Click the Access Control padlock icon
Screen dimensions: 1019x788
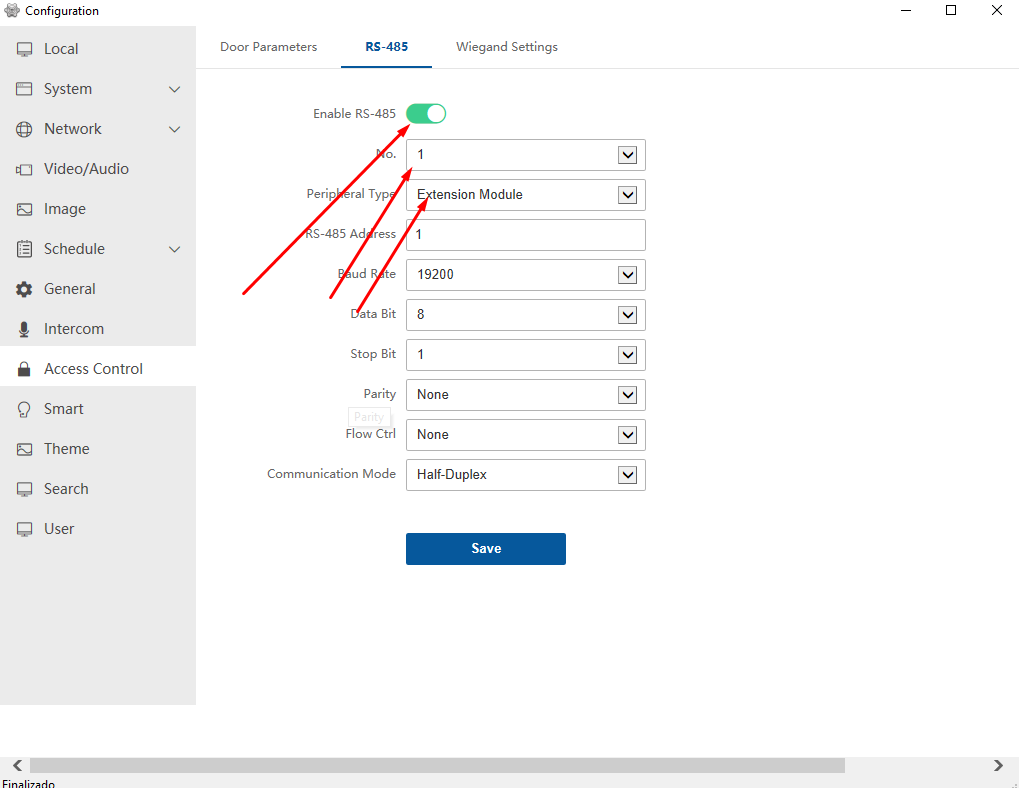click(x=24, y=369)
